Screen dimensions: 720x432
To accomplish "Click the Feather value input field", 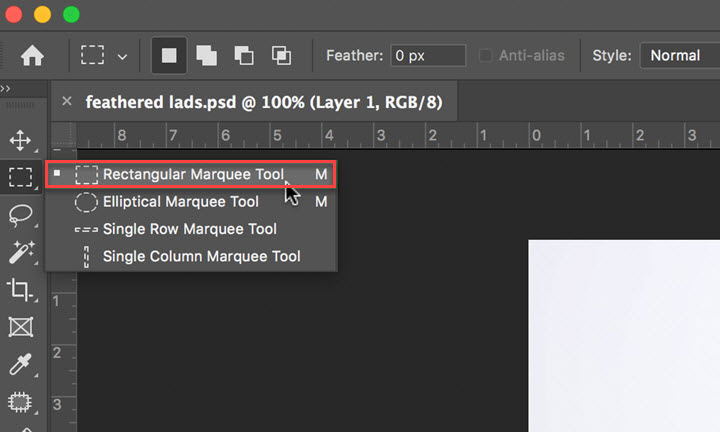I will click(x=428, y=56).
